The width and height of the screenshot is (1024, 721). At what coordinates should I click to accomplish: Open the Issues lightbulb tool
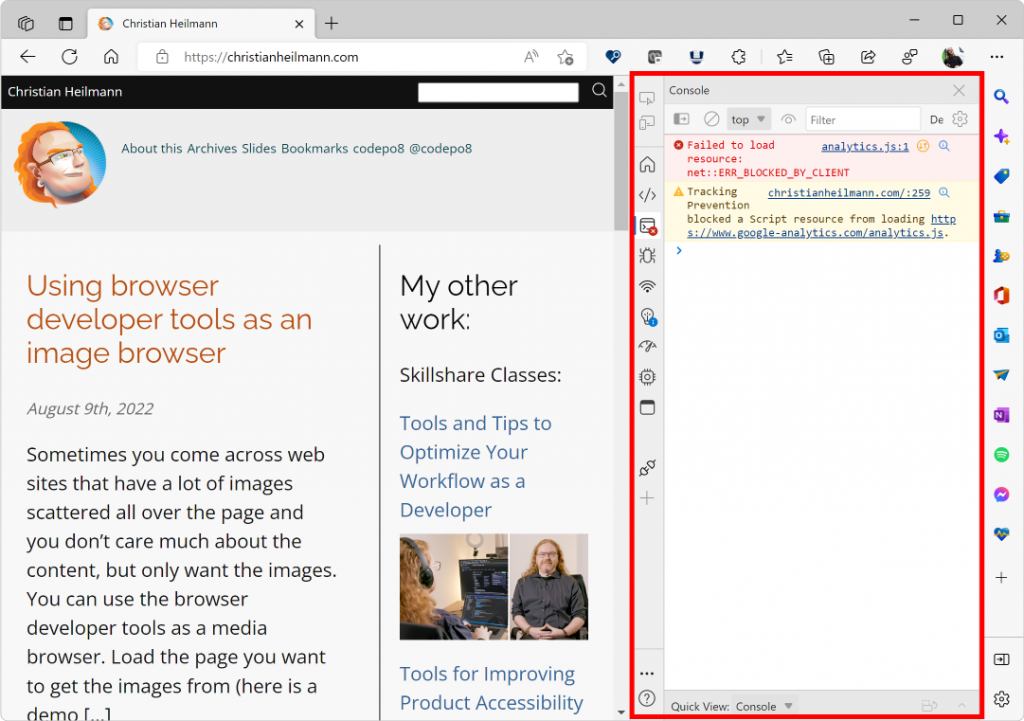648,317
